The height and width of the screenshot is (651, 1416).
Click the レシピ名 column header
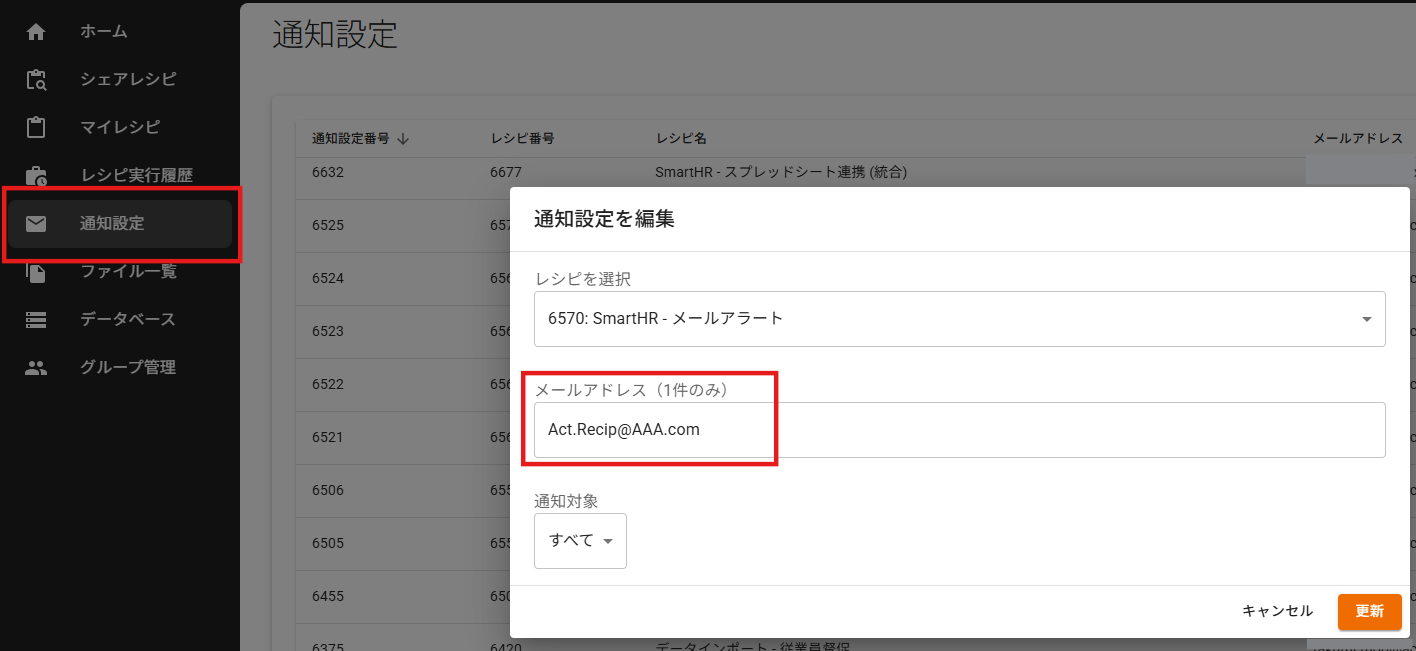(x=681, y=138)
